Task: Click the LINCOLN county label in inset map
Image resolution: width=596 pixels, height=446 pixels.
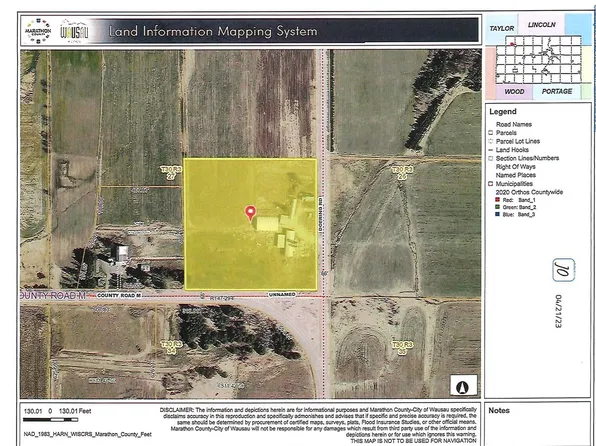Action: pos(541,25)
